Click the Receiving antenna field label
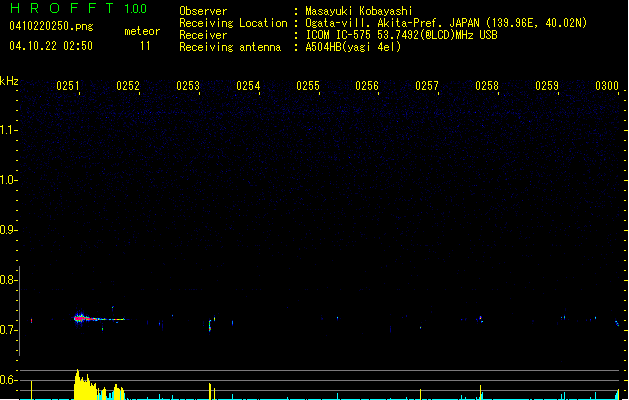The height and width of the screenshot is (400, 629). coord(230,47)
